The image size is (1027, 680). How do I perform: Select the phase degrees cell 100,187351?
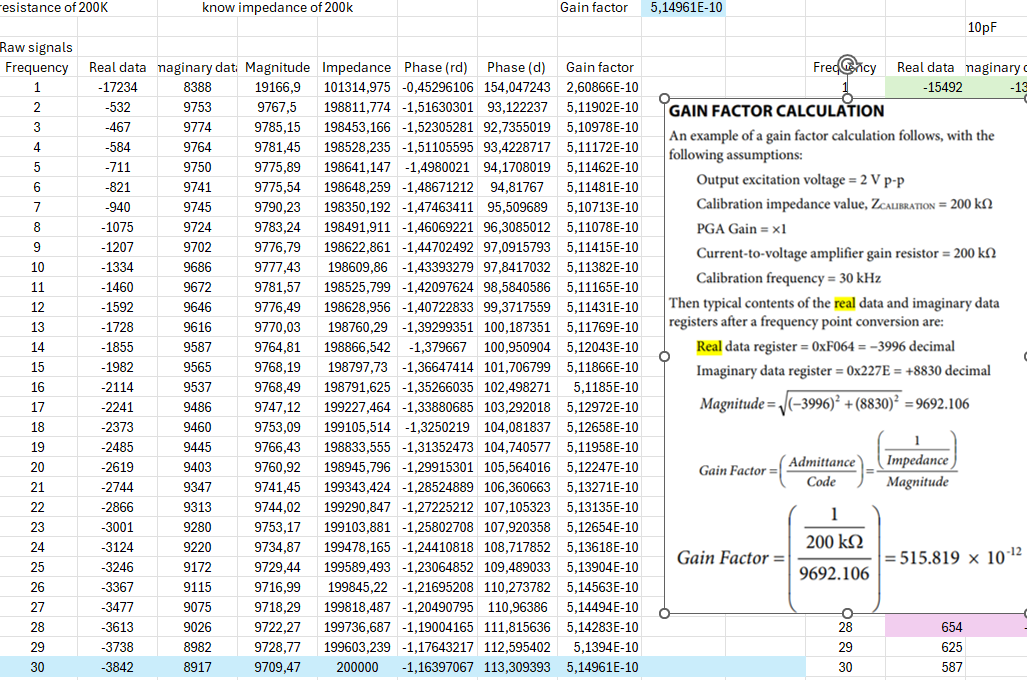tap(517, 327)
